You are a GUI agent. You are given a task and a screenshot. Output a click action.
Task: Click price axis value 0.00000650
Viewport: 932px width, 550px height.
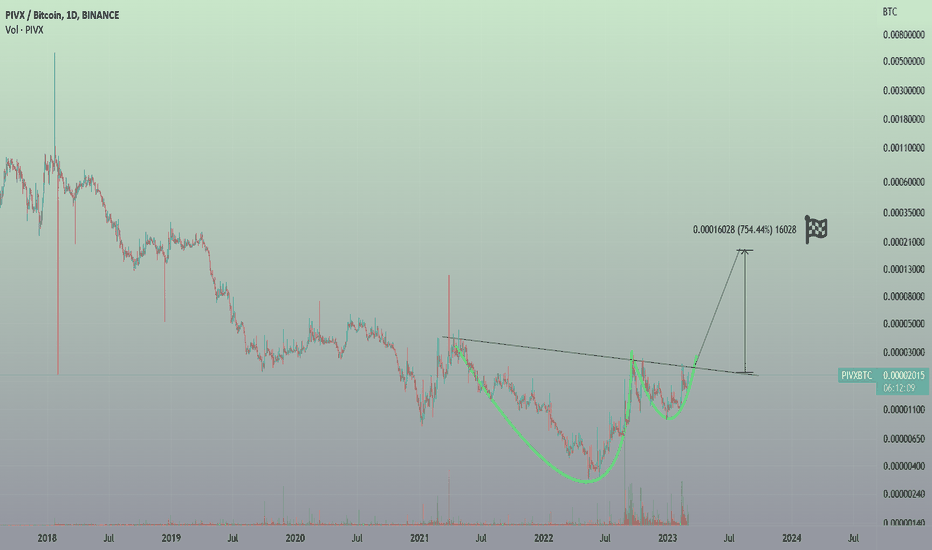pyautogui.click(x=903, y=439)
